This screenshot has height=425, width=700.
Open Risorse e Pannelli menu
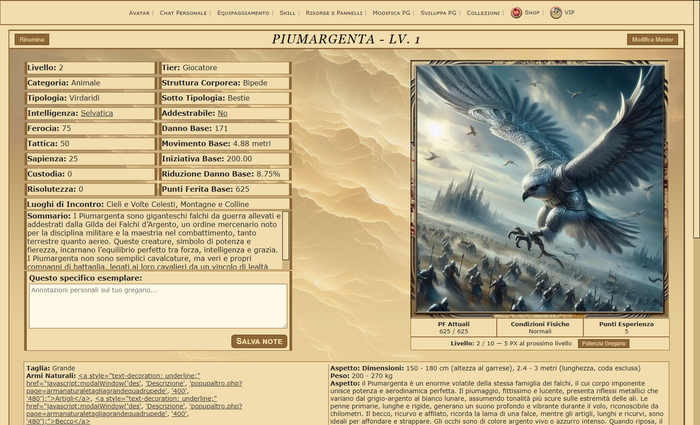[x=334, y=13]
